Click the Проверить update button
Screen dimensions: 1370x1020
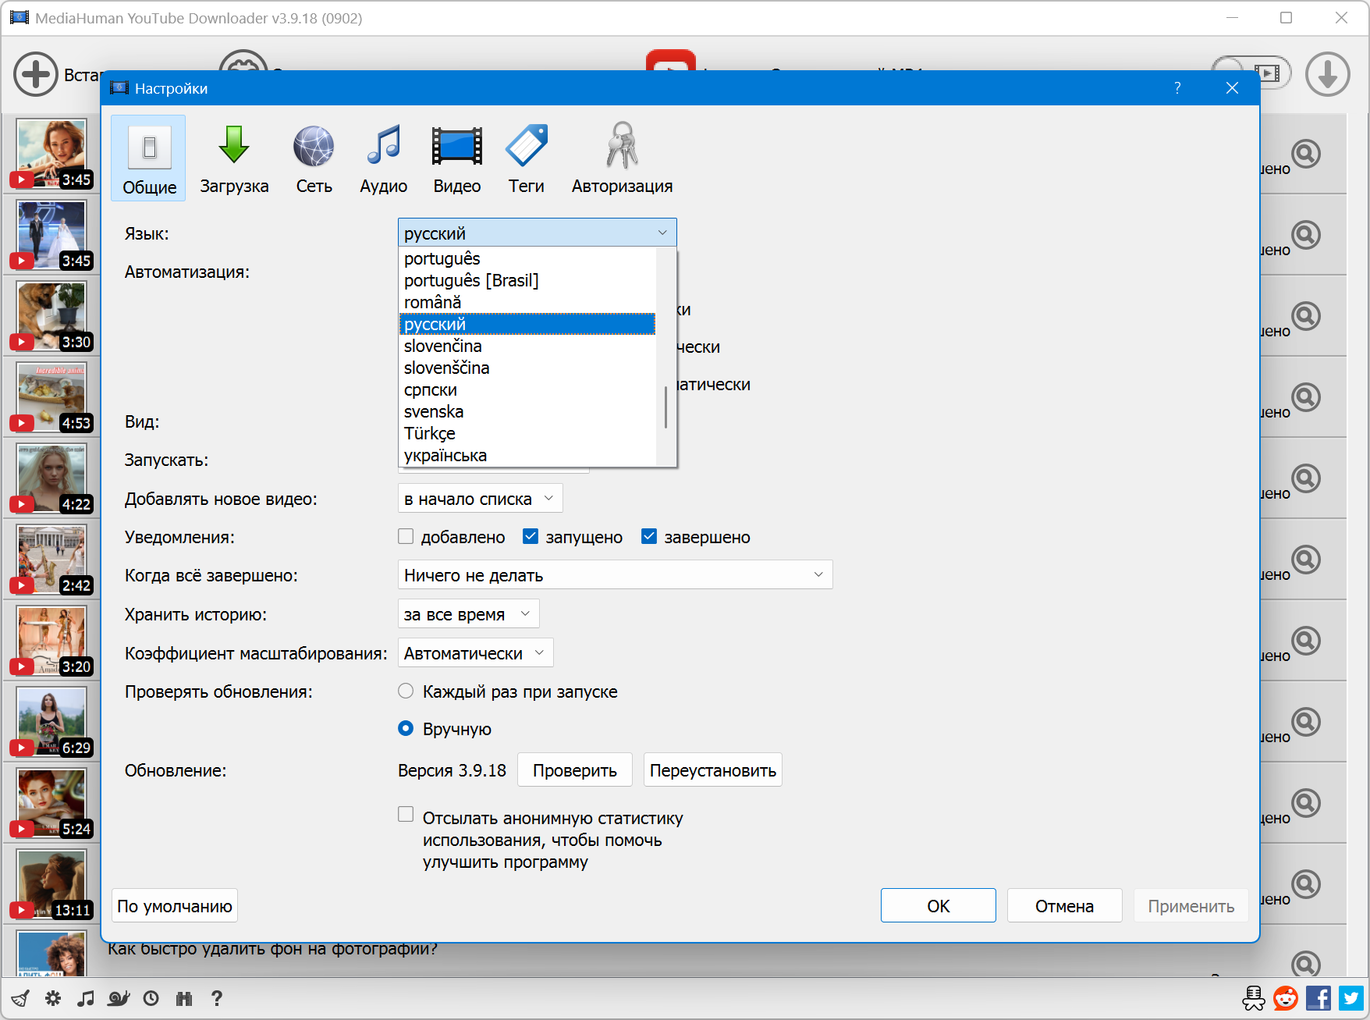pos(574,770)
